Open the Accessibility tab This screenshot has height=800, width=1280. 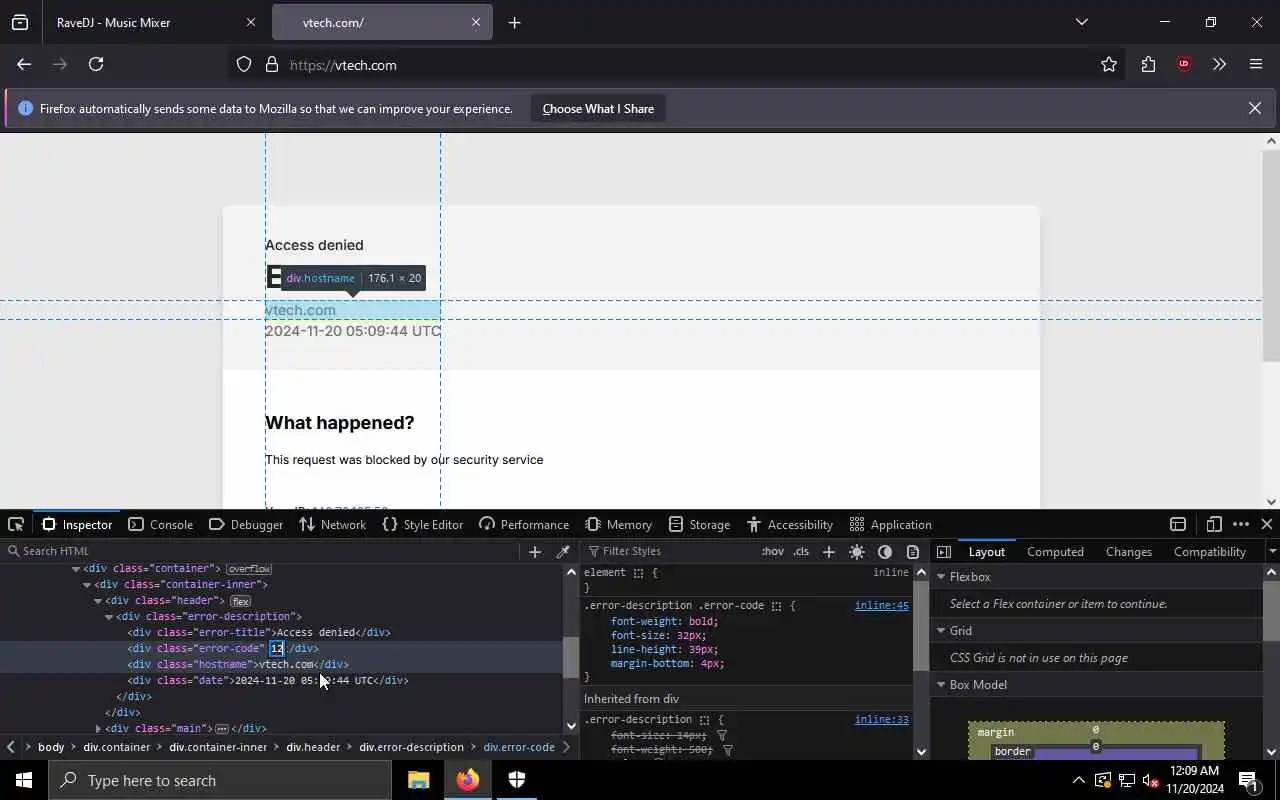coord(790,524)
